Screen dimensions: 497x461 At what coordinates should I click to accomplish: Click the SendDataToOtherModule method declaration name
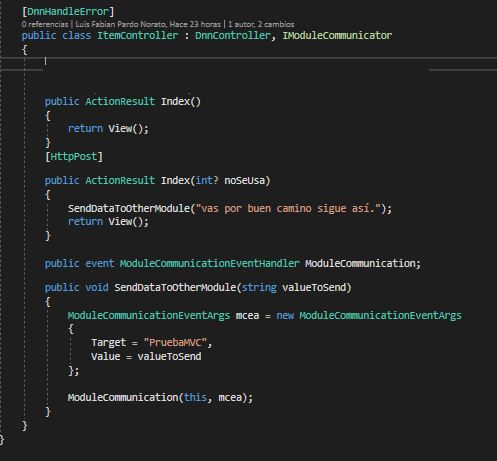(x=175, y=287)
